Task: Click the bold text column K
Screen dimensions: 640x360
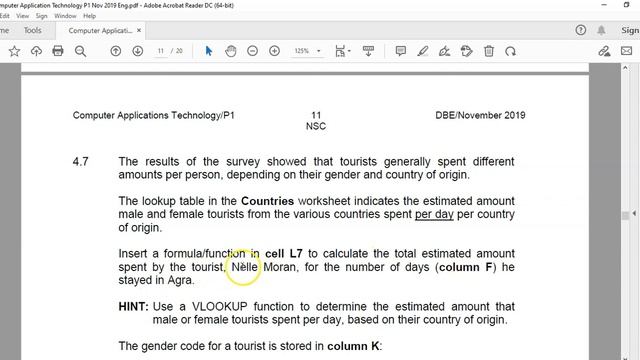Action: click(x=353, y=346)
